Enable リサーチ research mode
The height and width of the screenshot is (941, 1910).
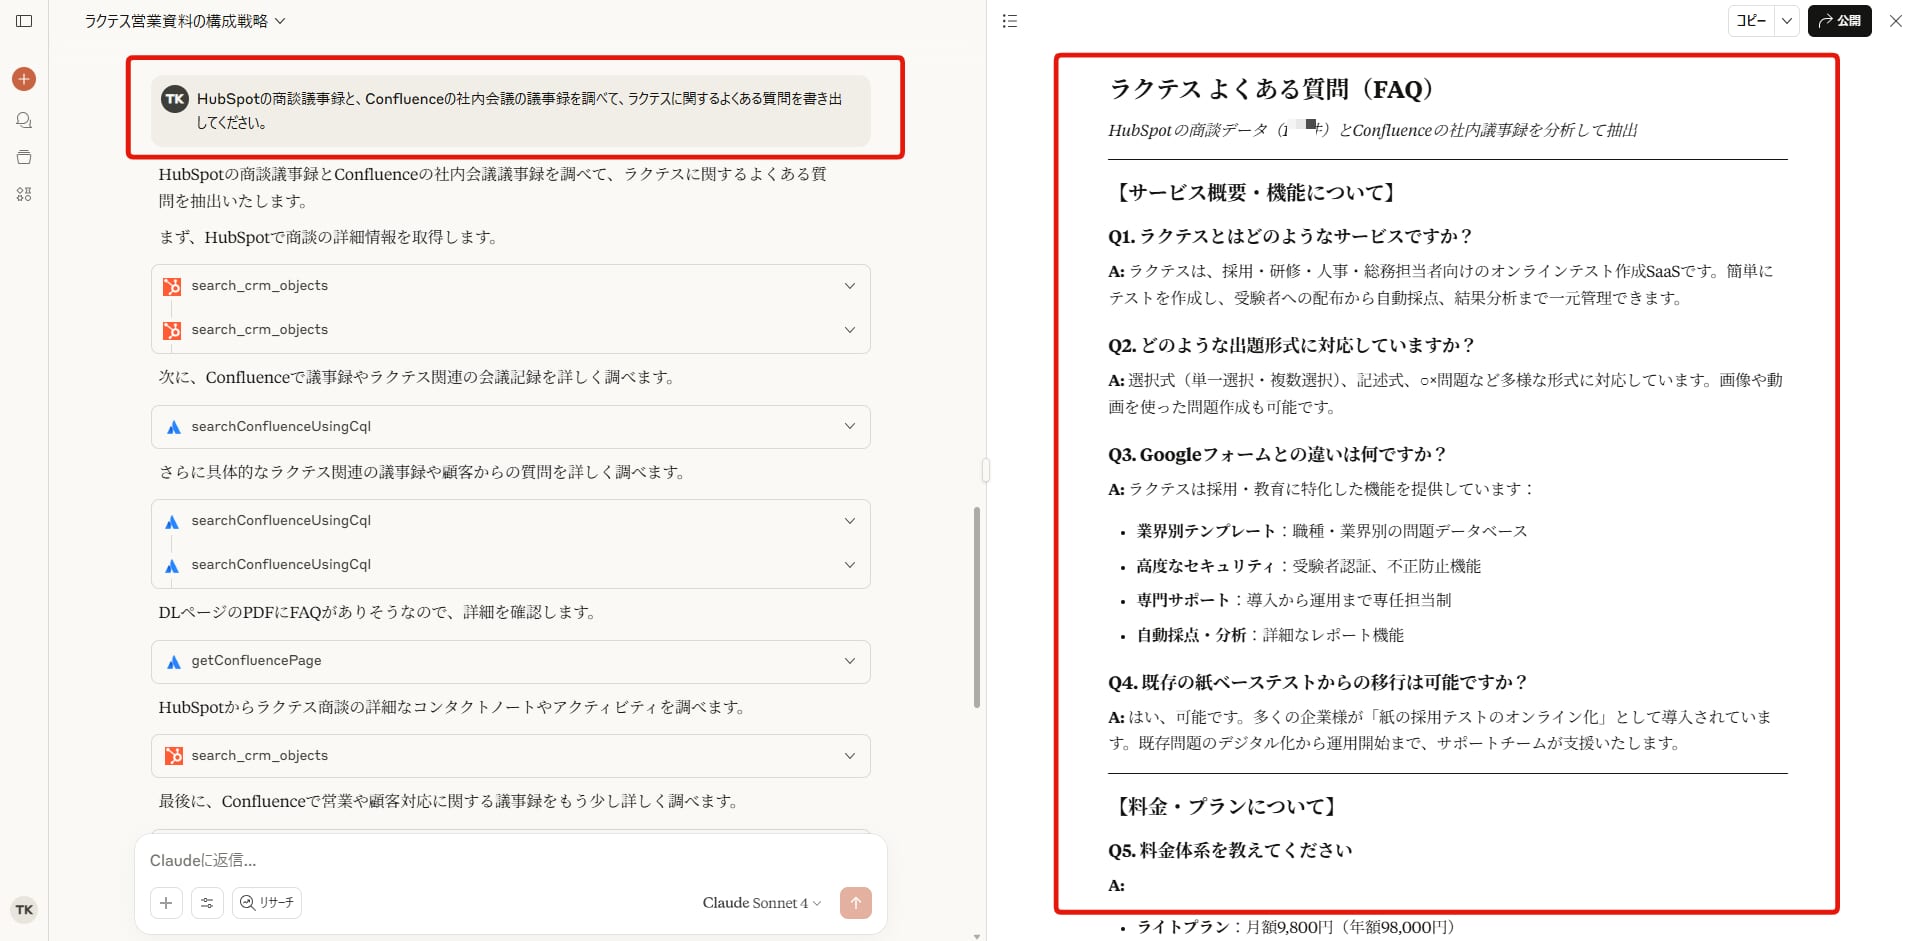tap(267, 903)
